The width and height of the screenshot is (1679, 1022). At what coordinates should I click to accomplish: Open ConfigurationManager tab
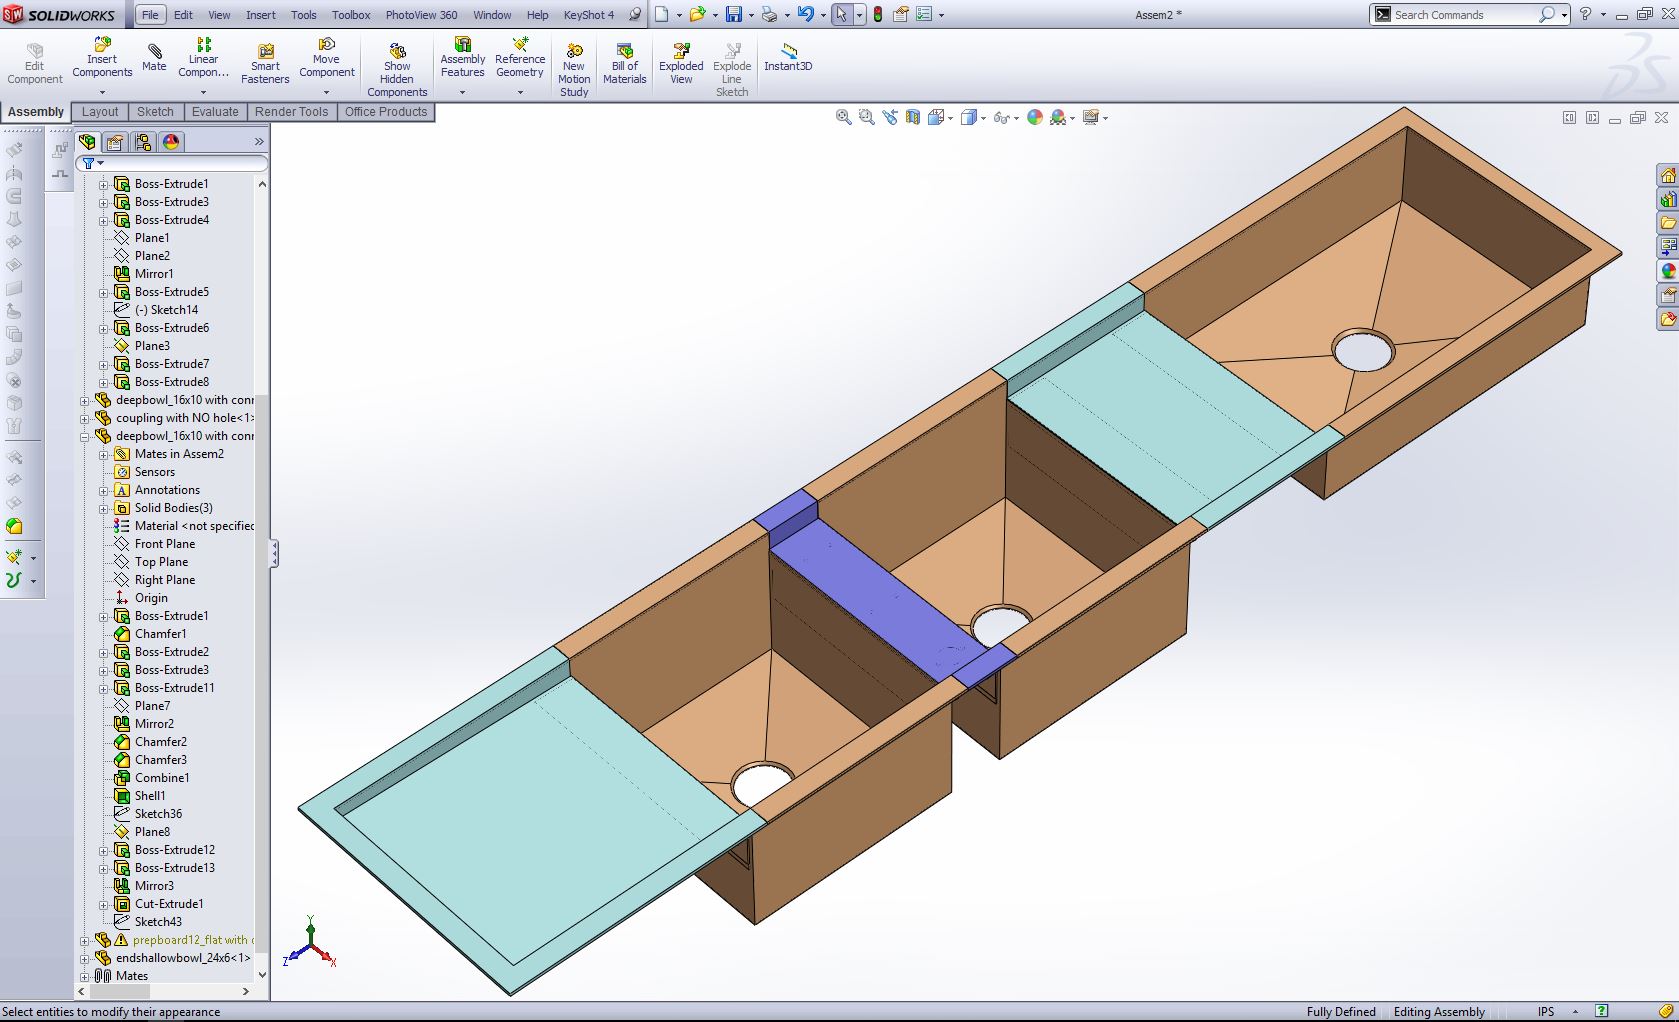coord(143,142)
